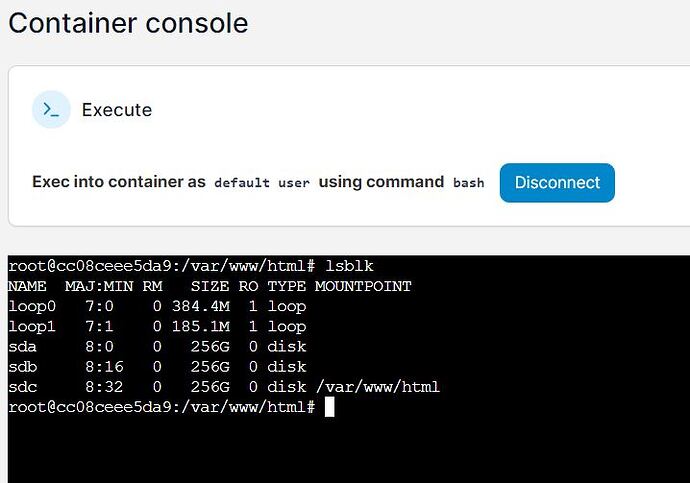Click the Execute section heading

(x=117, y=110)
